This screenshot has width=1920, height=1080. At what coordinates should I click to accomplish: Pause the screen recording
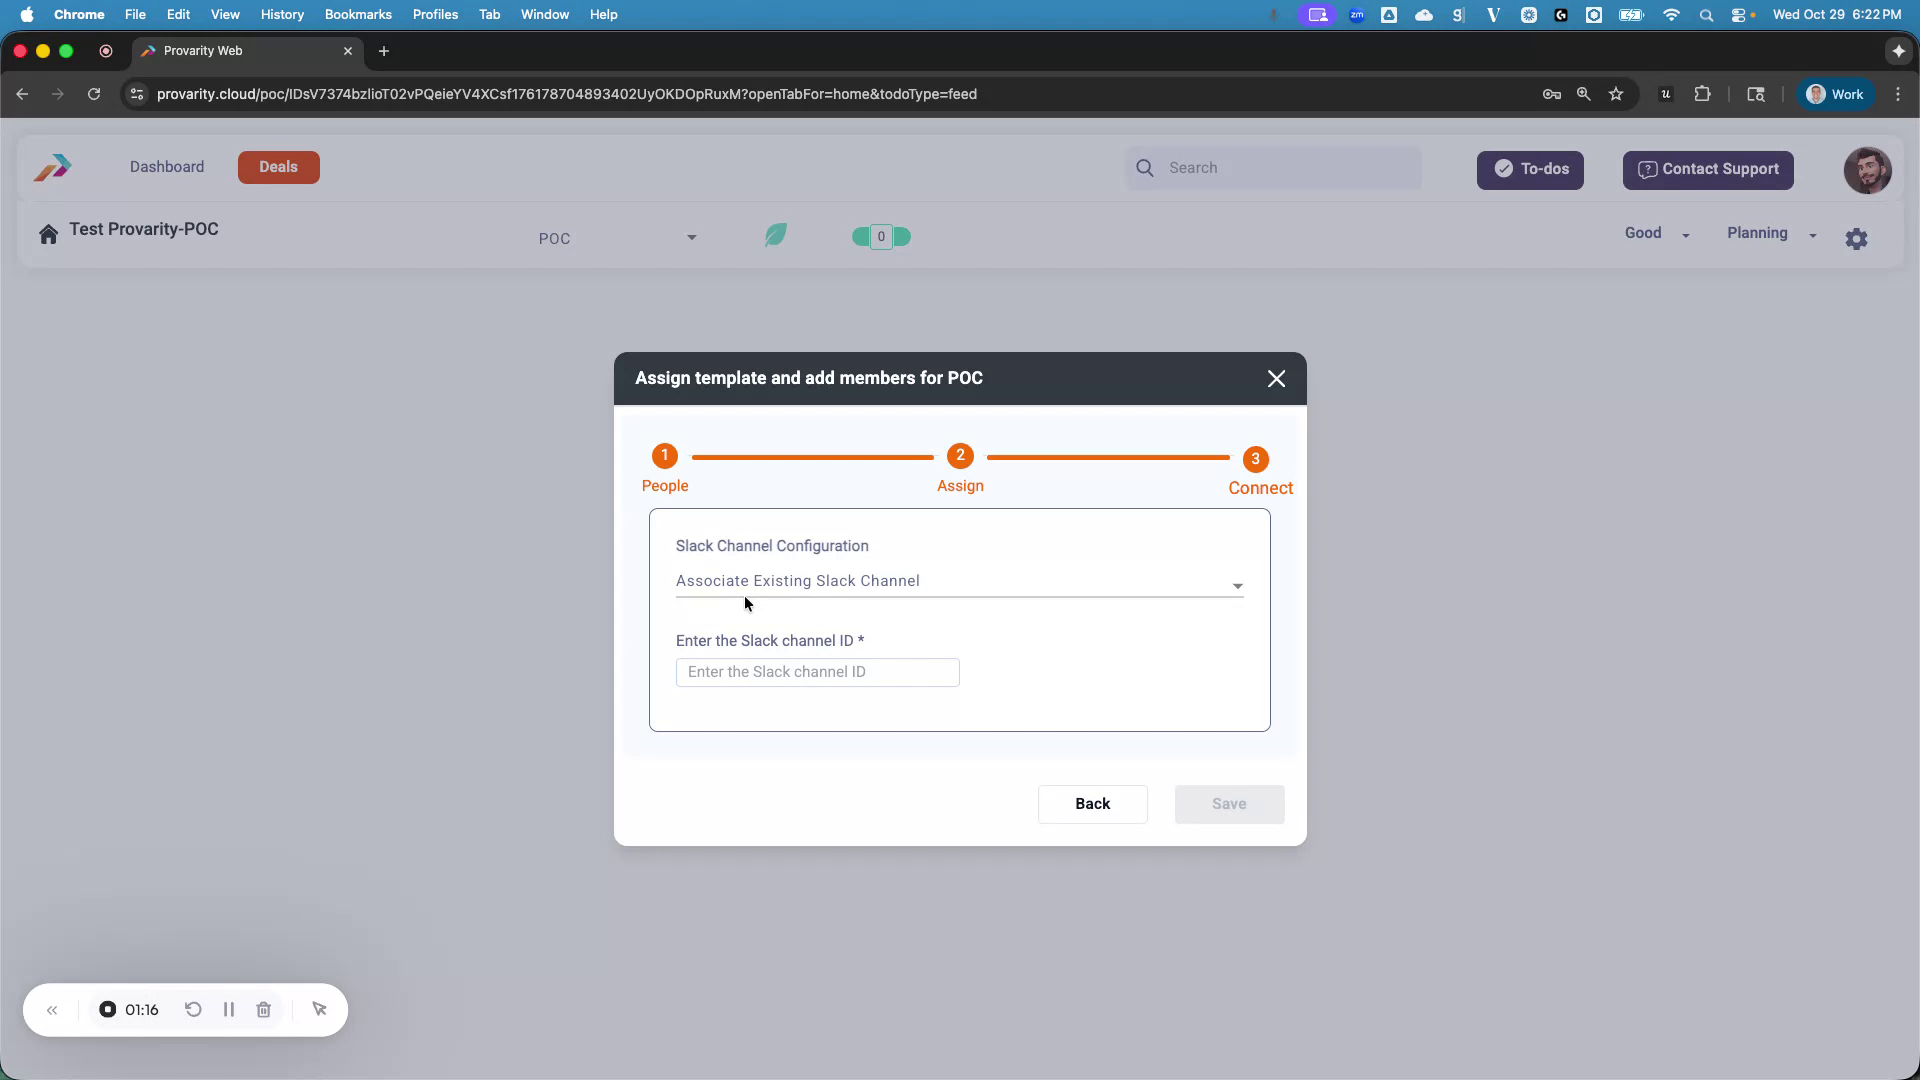228,1009
